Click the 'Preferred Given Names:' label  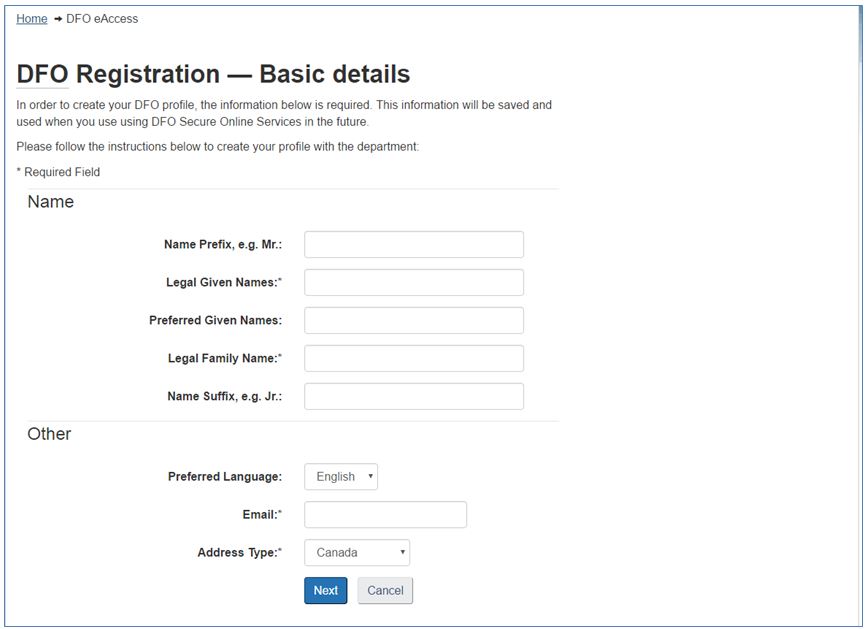[x=215, y=320]
